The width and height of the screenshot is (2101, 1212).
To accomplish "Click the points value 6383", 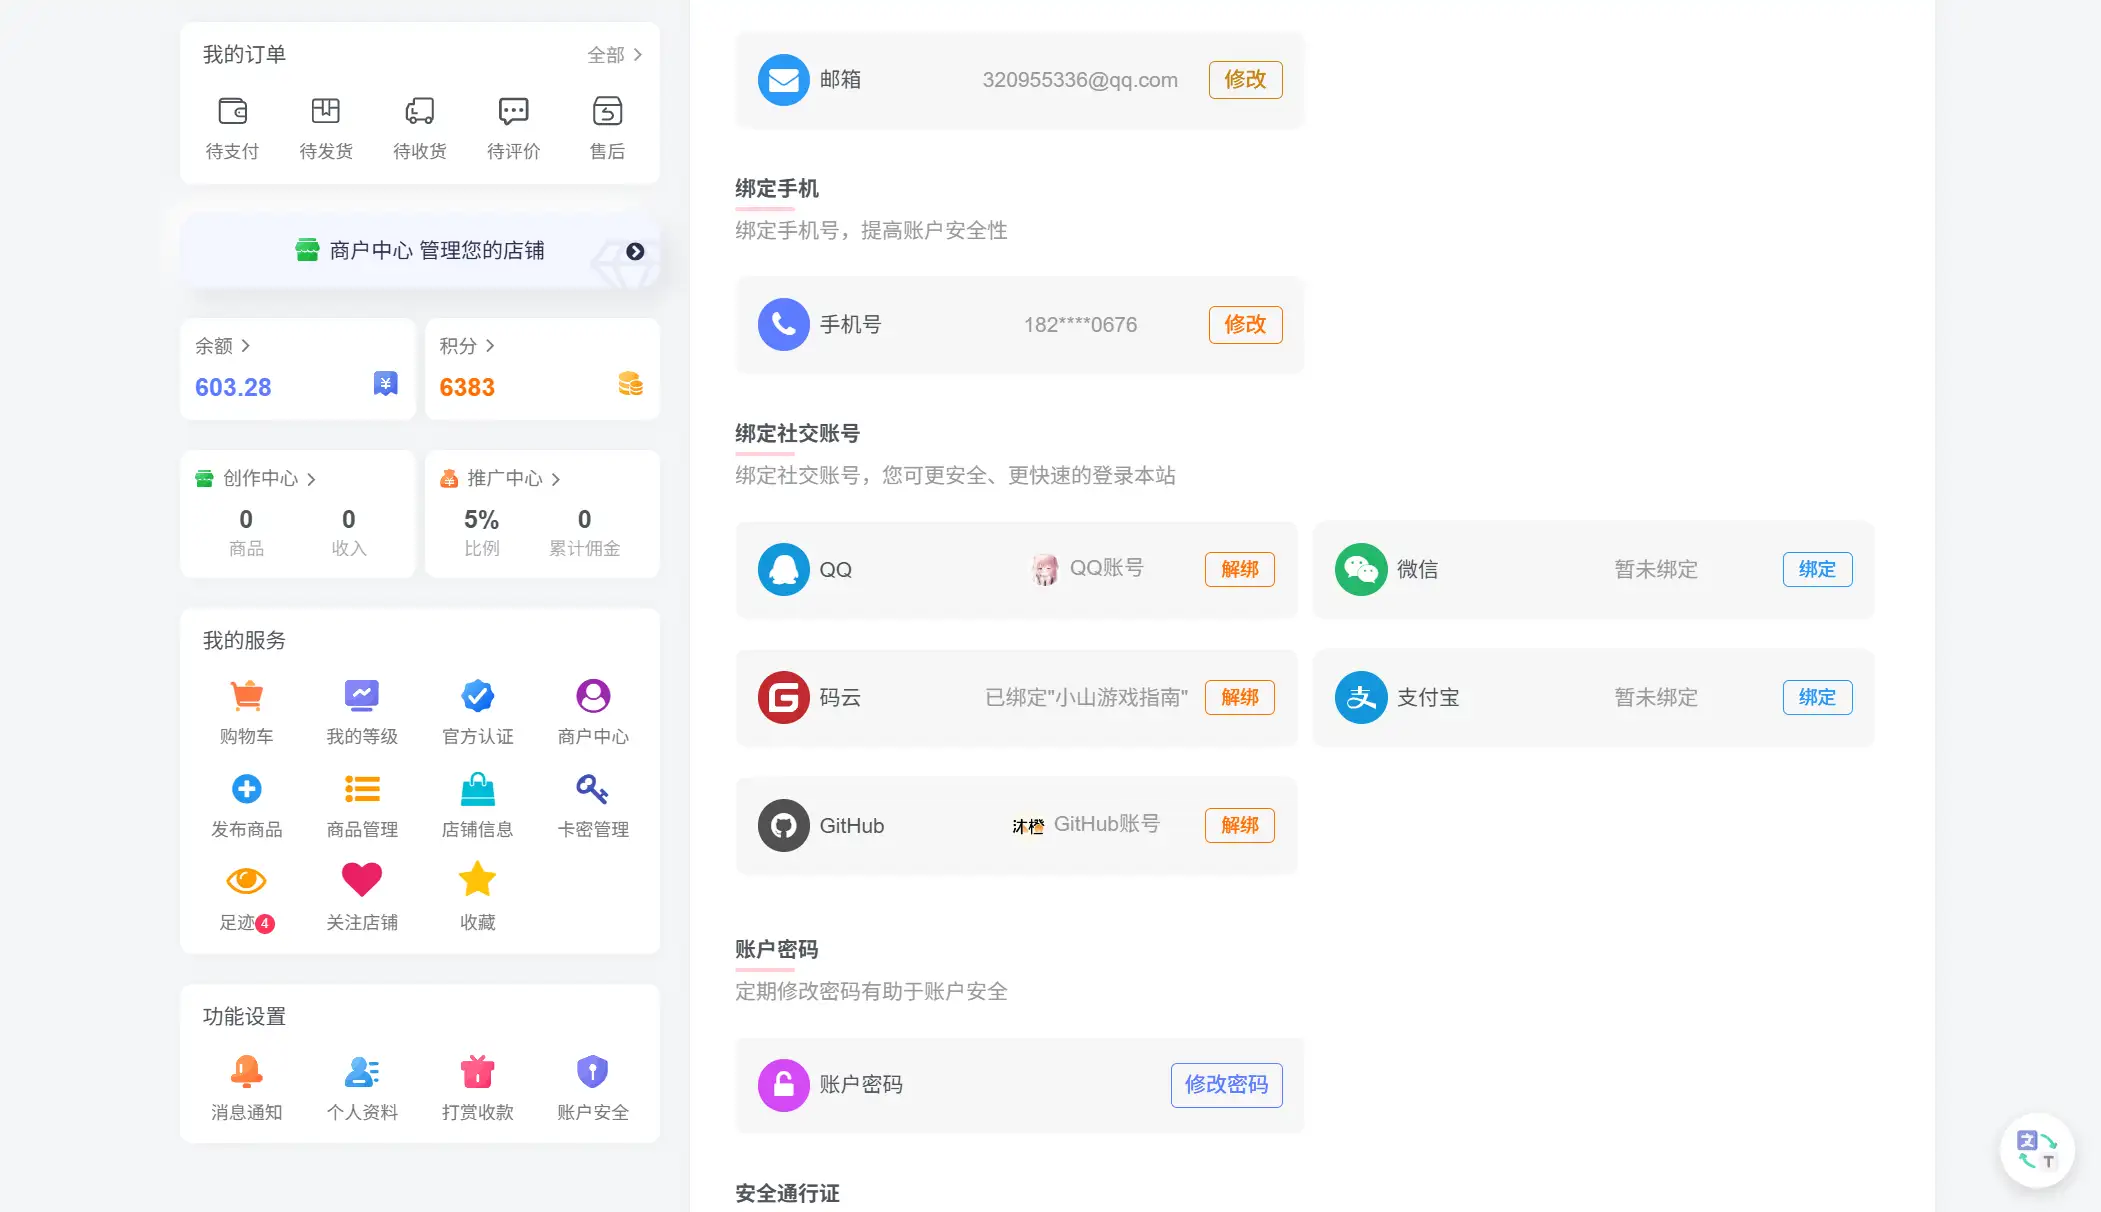I will 467,387.
